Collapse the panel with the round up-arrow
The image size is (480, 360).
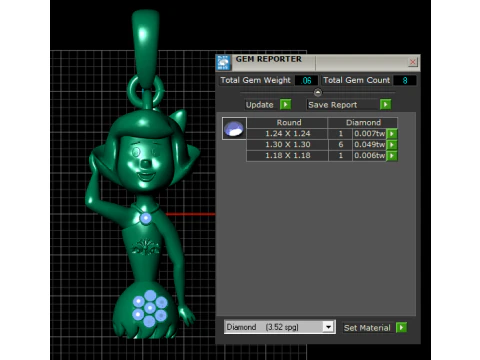click(x=318, y=92)
